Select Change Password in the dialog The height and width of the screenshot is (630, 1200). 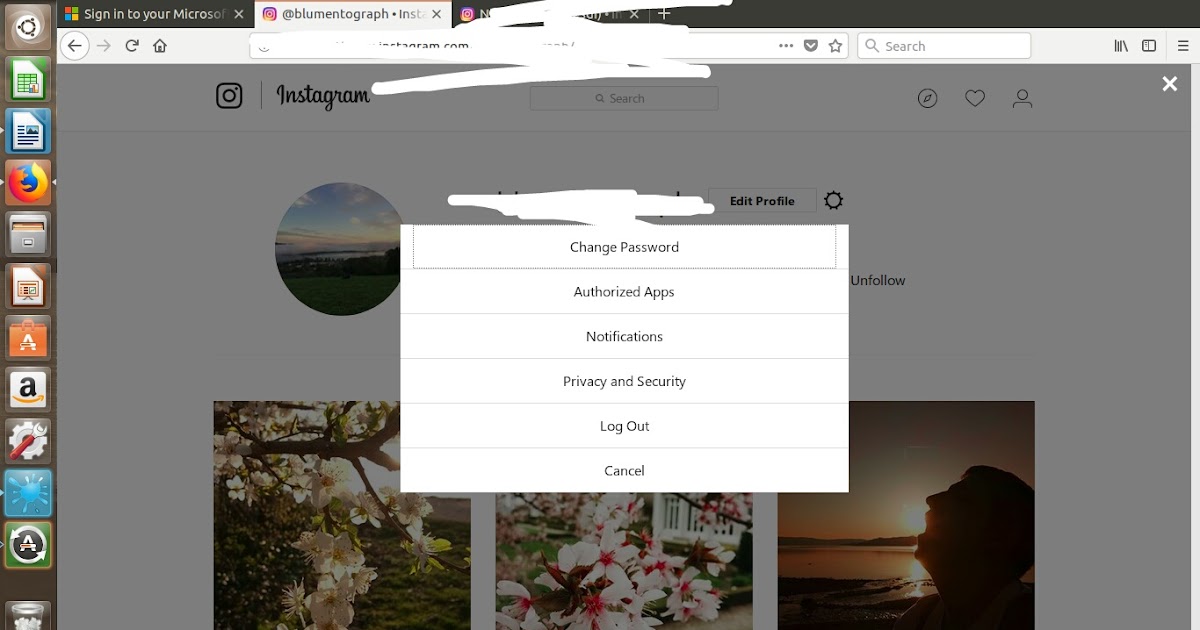pos(624,247)
